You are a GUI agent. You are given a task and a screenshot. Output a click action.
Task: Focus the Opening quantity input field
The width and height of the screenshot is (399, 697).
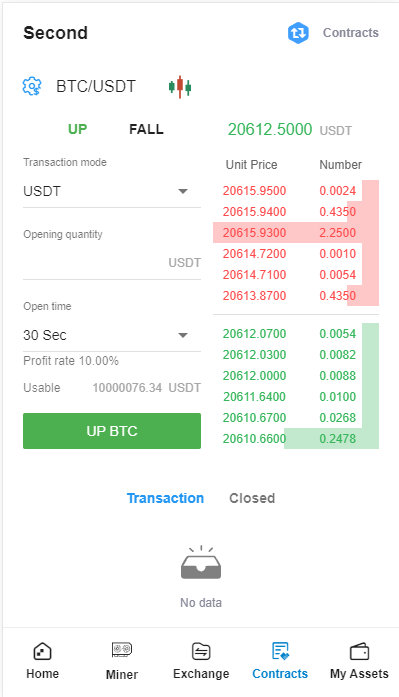pyautogui.click(x=112, y=263)
